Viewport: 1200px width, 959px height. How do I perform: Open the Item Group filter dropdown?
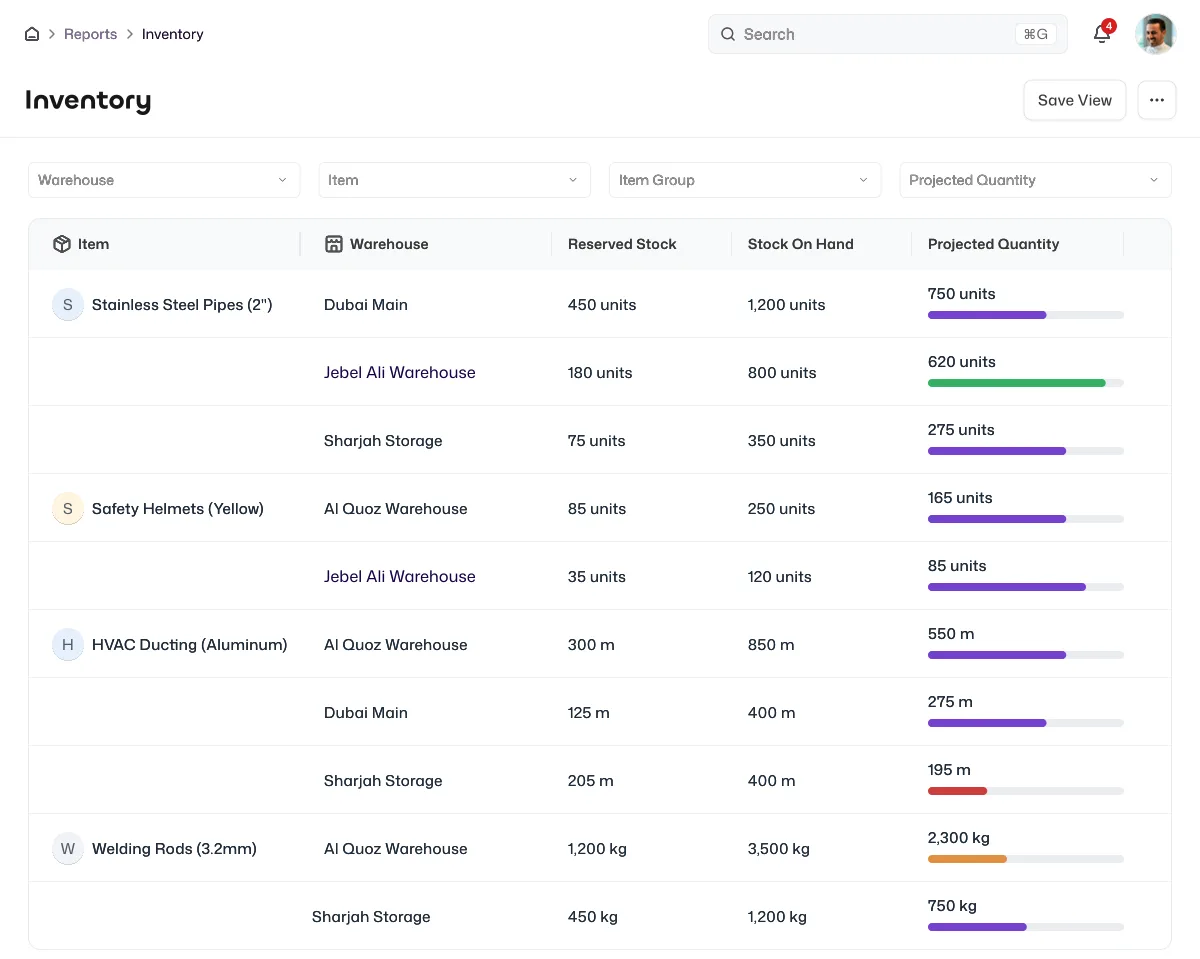tap(745, 180)
